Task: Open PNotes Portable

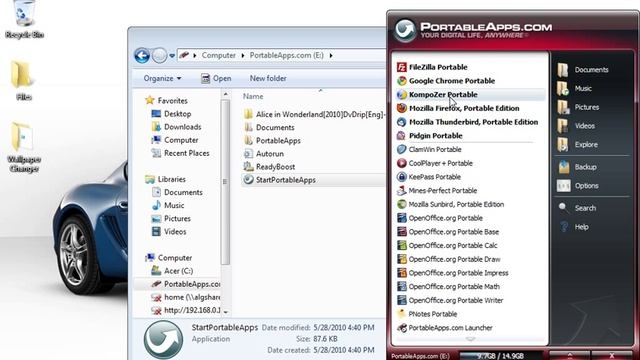Action: (x=427, y=314)
